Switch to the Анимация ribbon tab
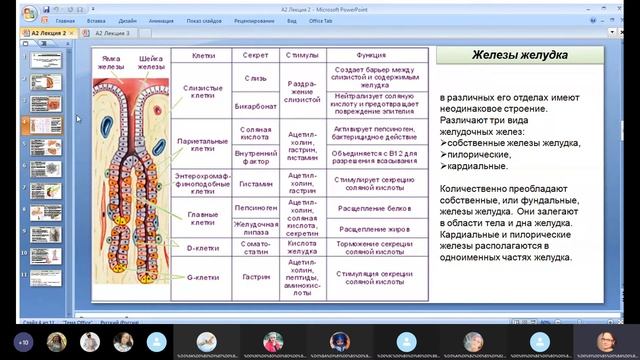 161,21
